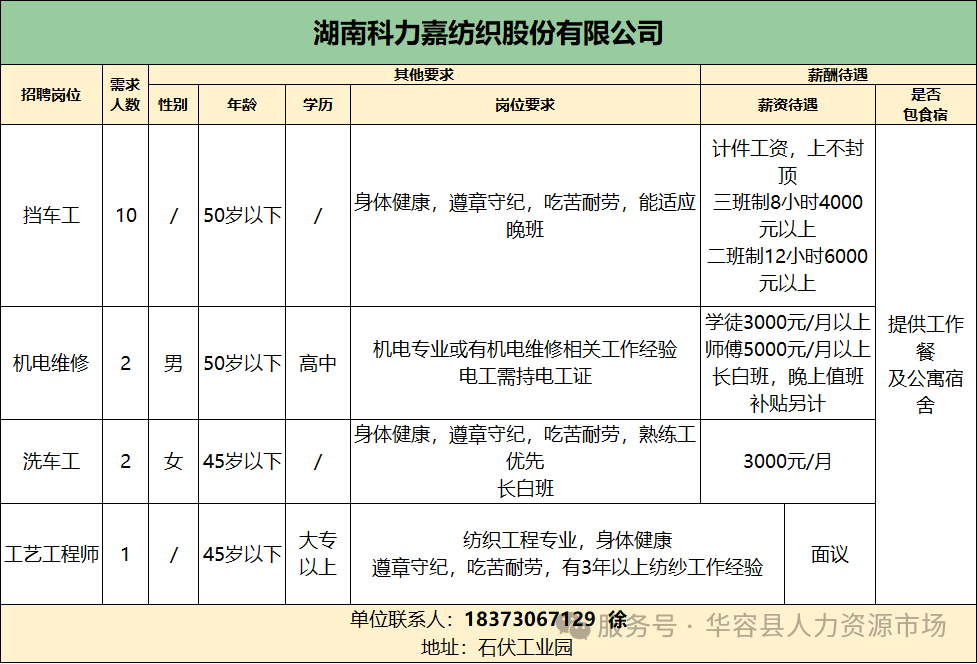Click the requirement cell mentioning 电工证
The height and width of the screenshot is (664, 977).
[525, 363]
